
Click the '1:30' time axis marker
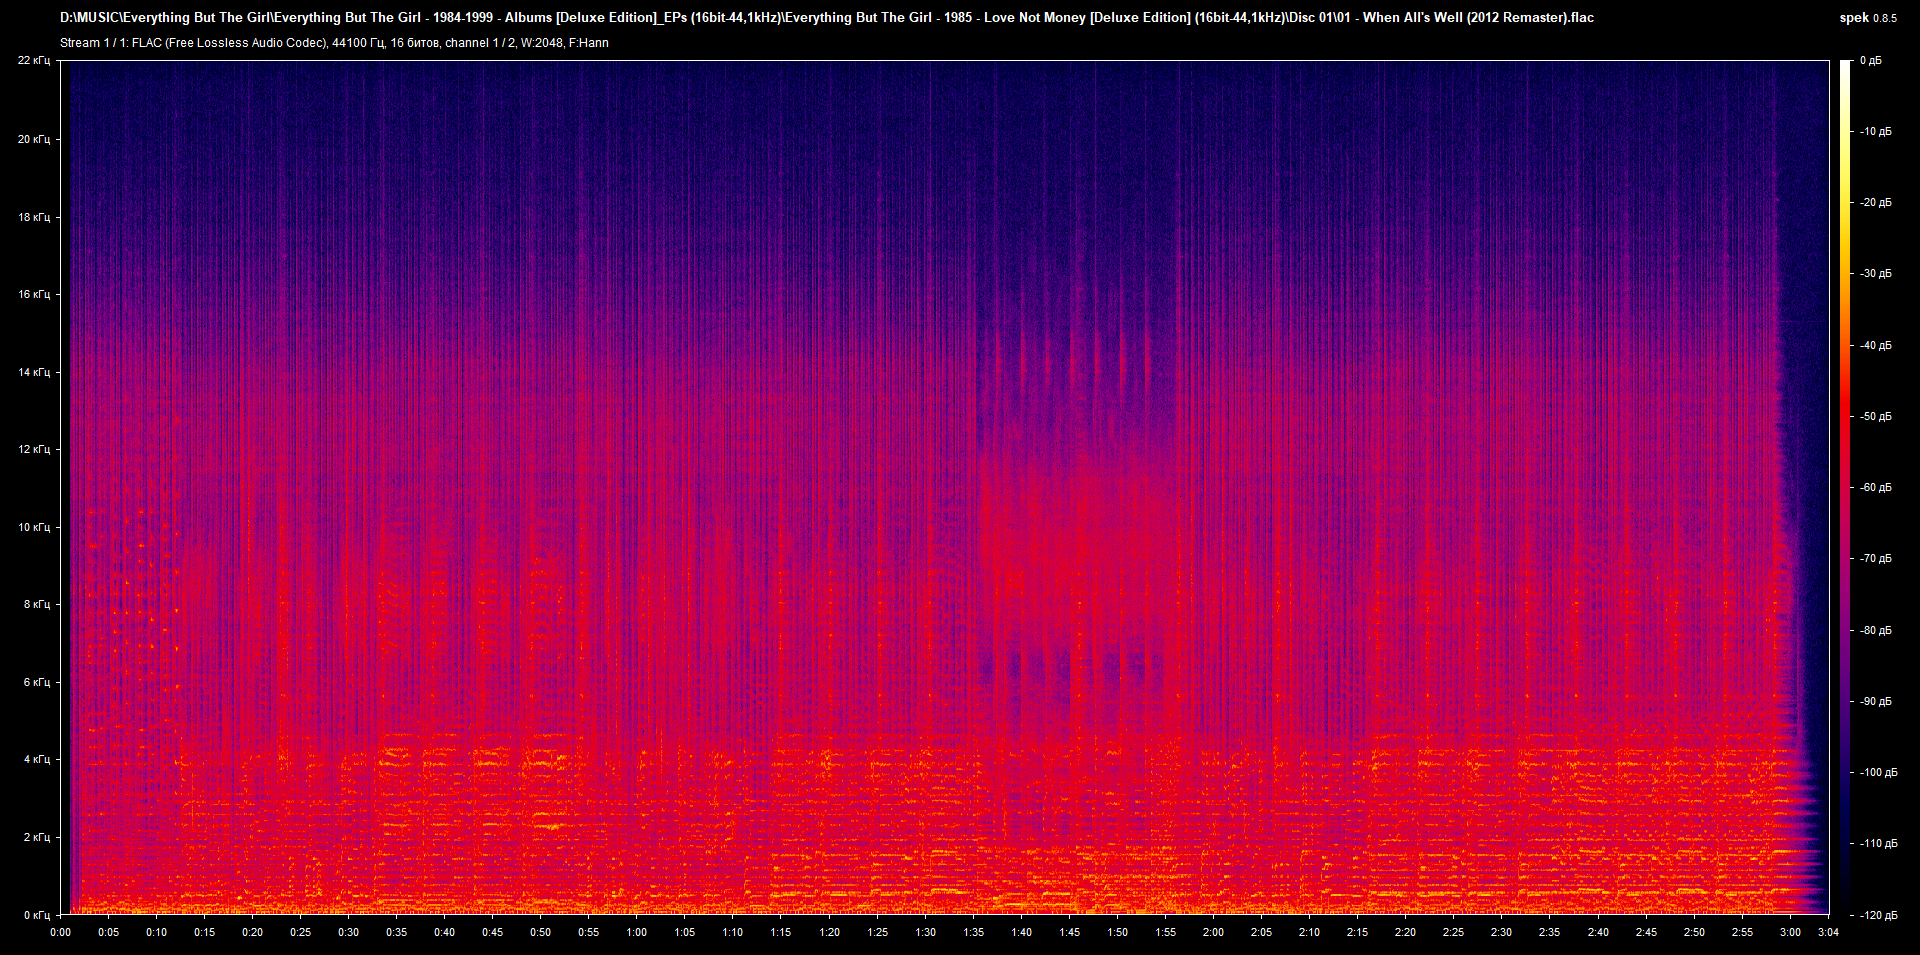[x=925, y=932]
